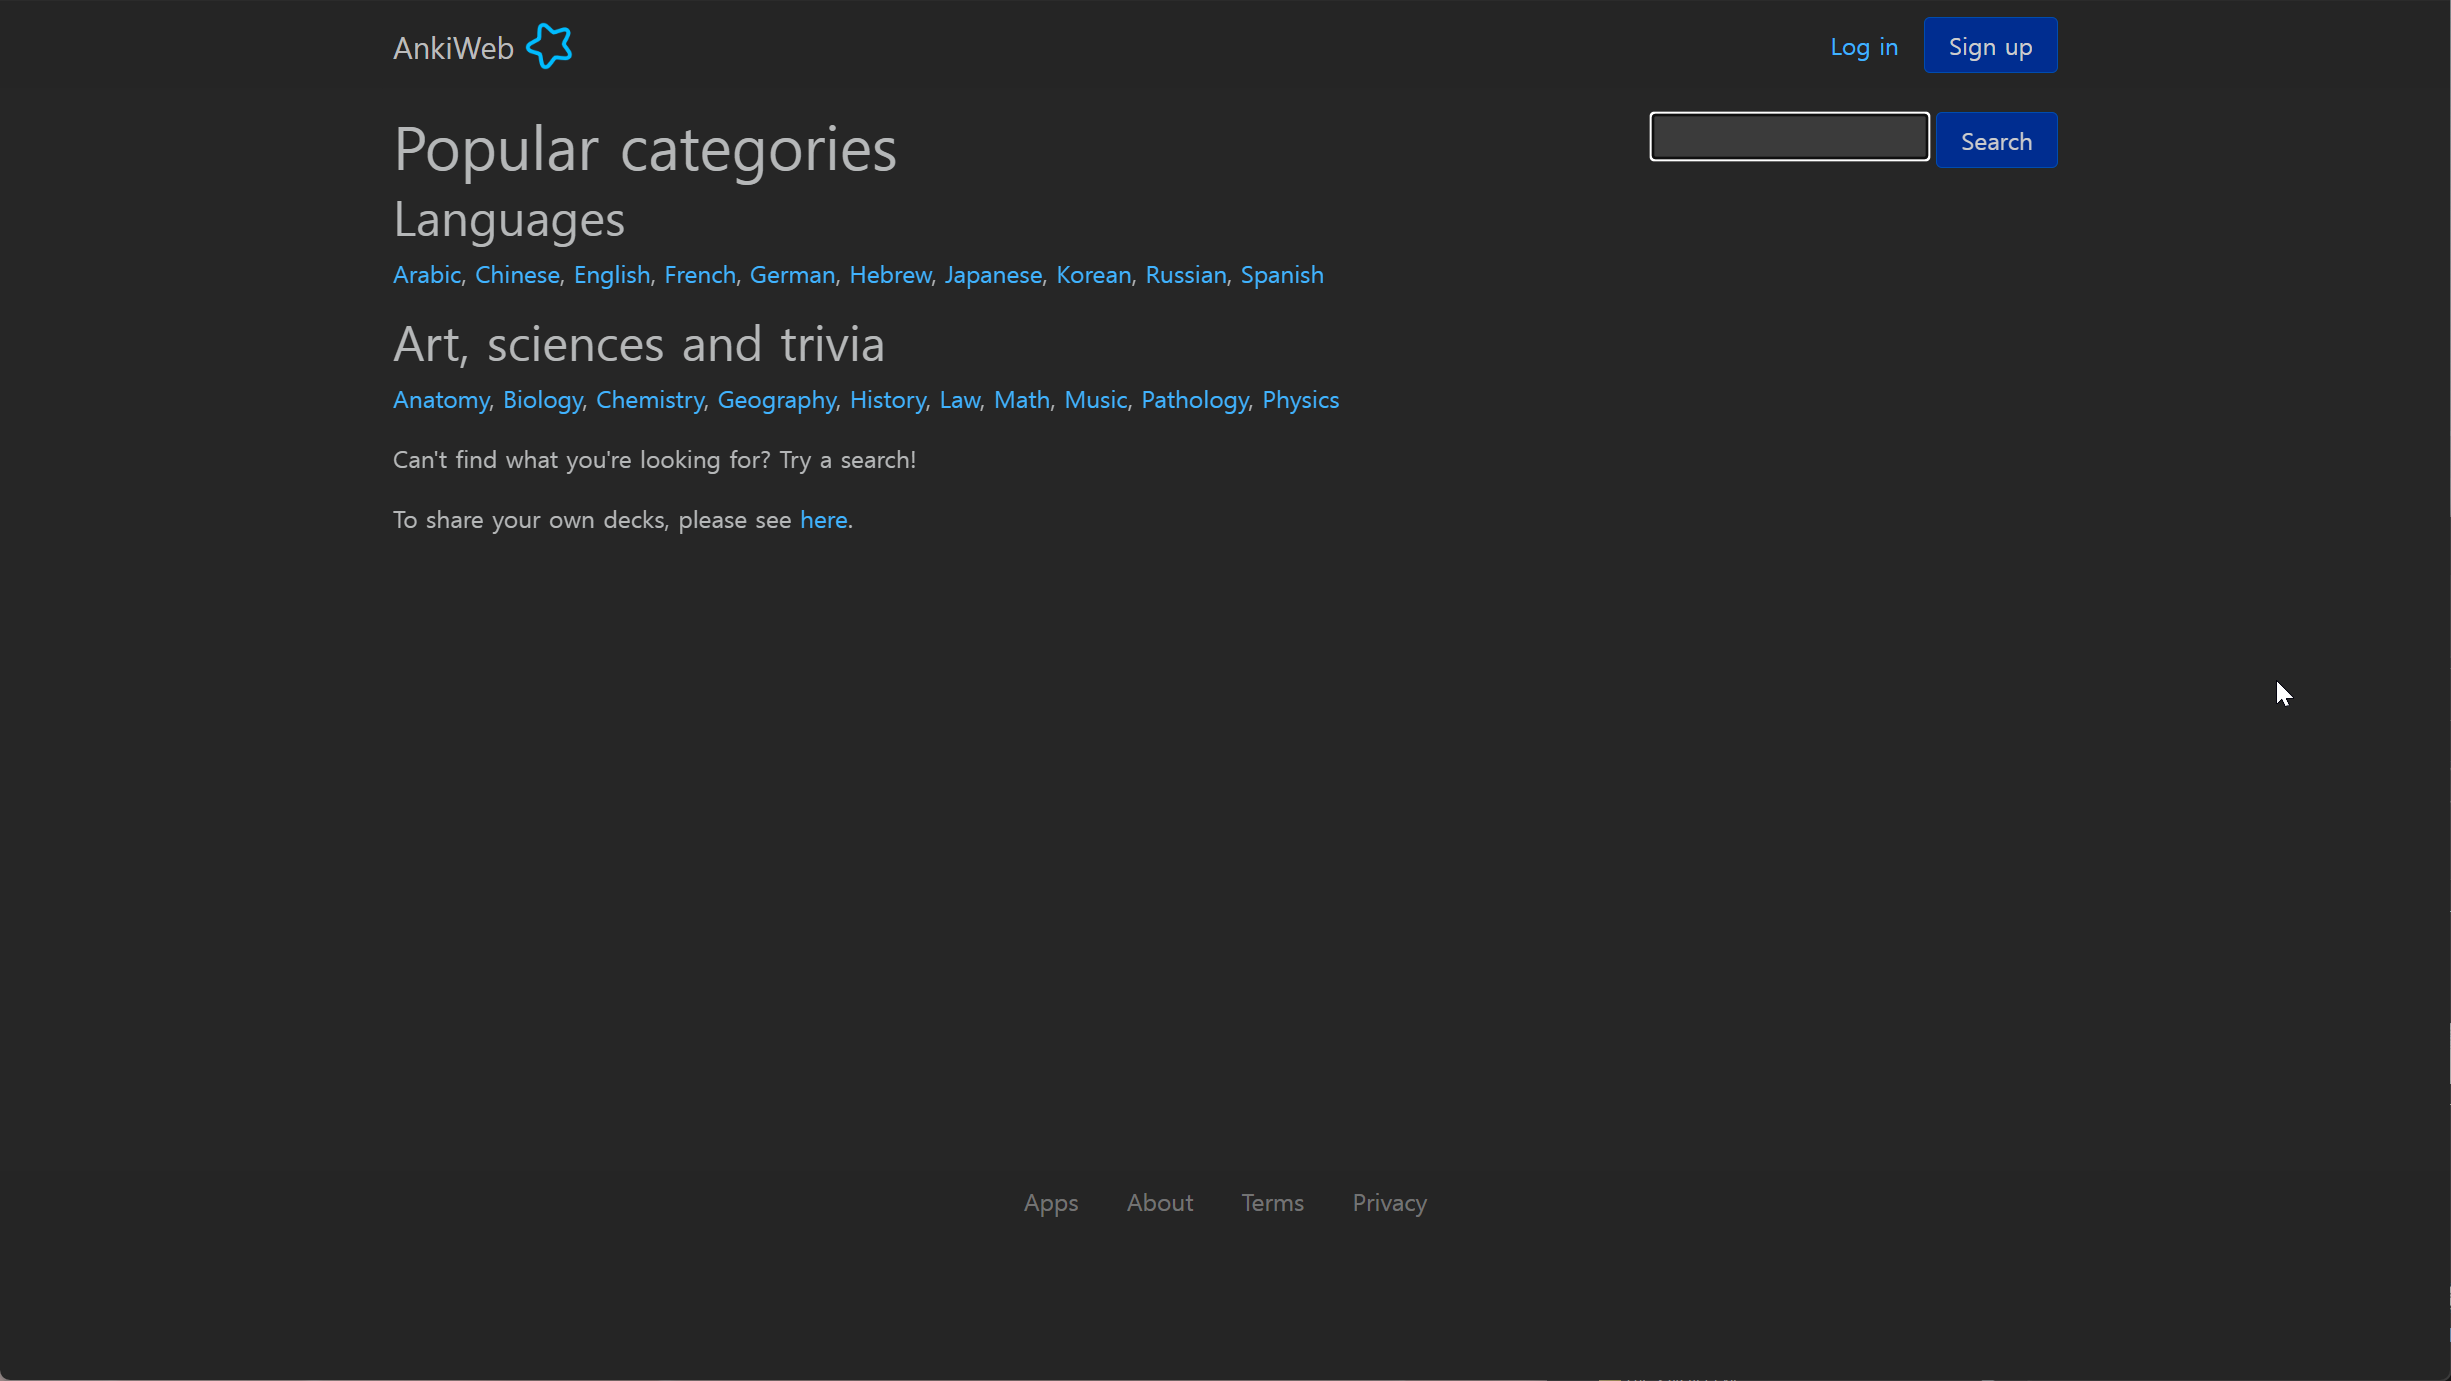Click the 'Languages' section heading

[509, 220]
